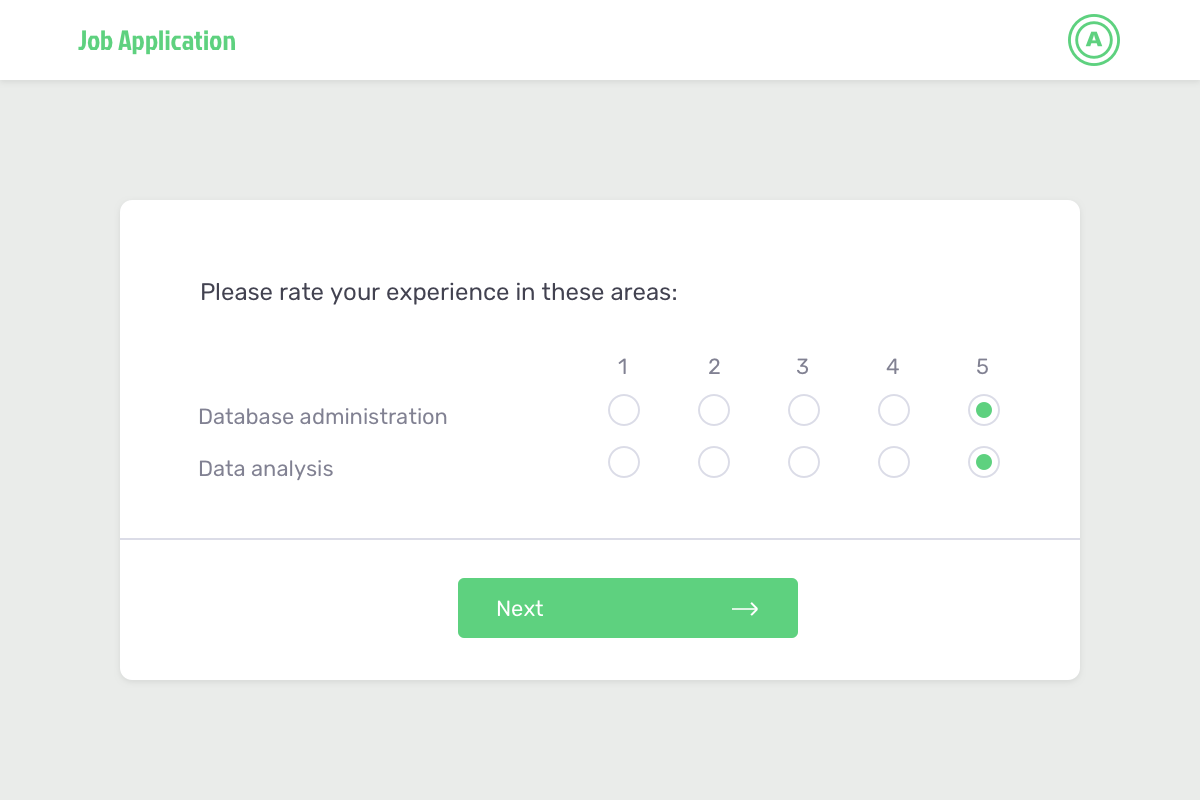Click the Job Application title link
1200x800 pixels.
point(157,40)
